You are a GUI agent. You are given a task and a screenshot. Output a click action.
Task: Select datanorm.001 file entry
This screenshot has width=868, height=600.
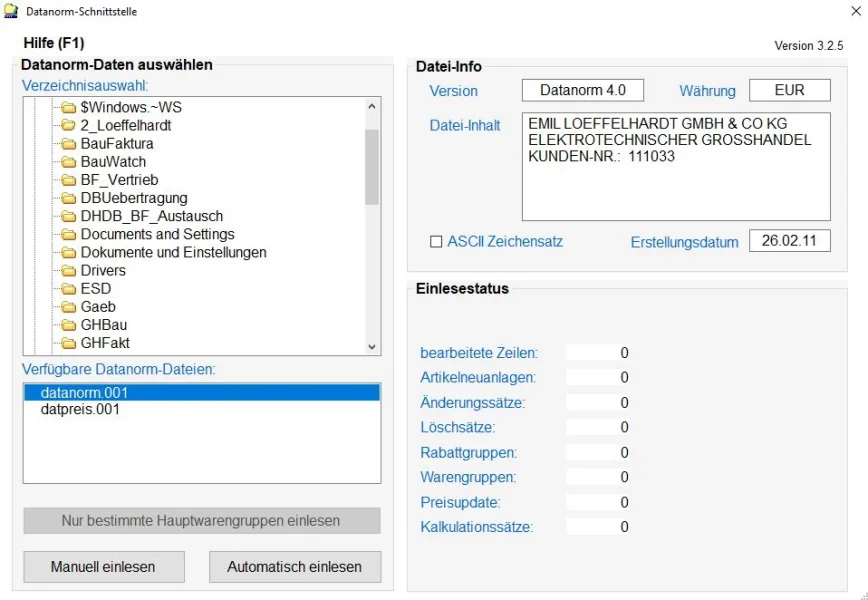(x=84, y=393)
